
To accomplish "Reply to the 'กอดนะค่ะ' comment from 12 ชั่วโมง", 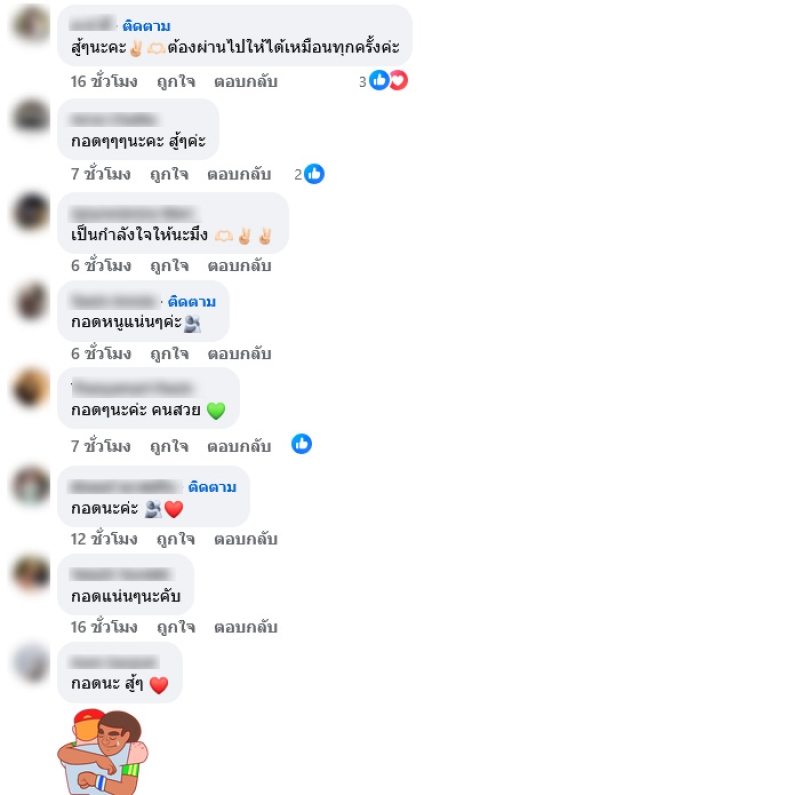I will click(245, 539).
